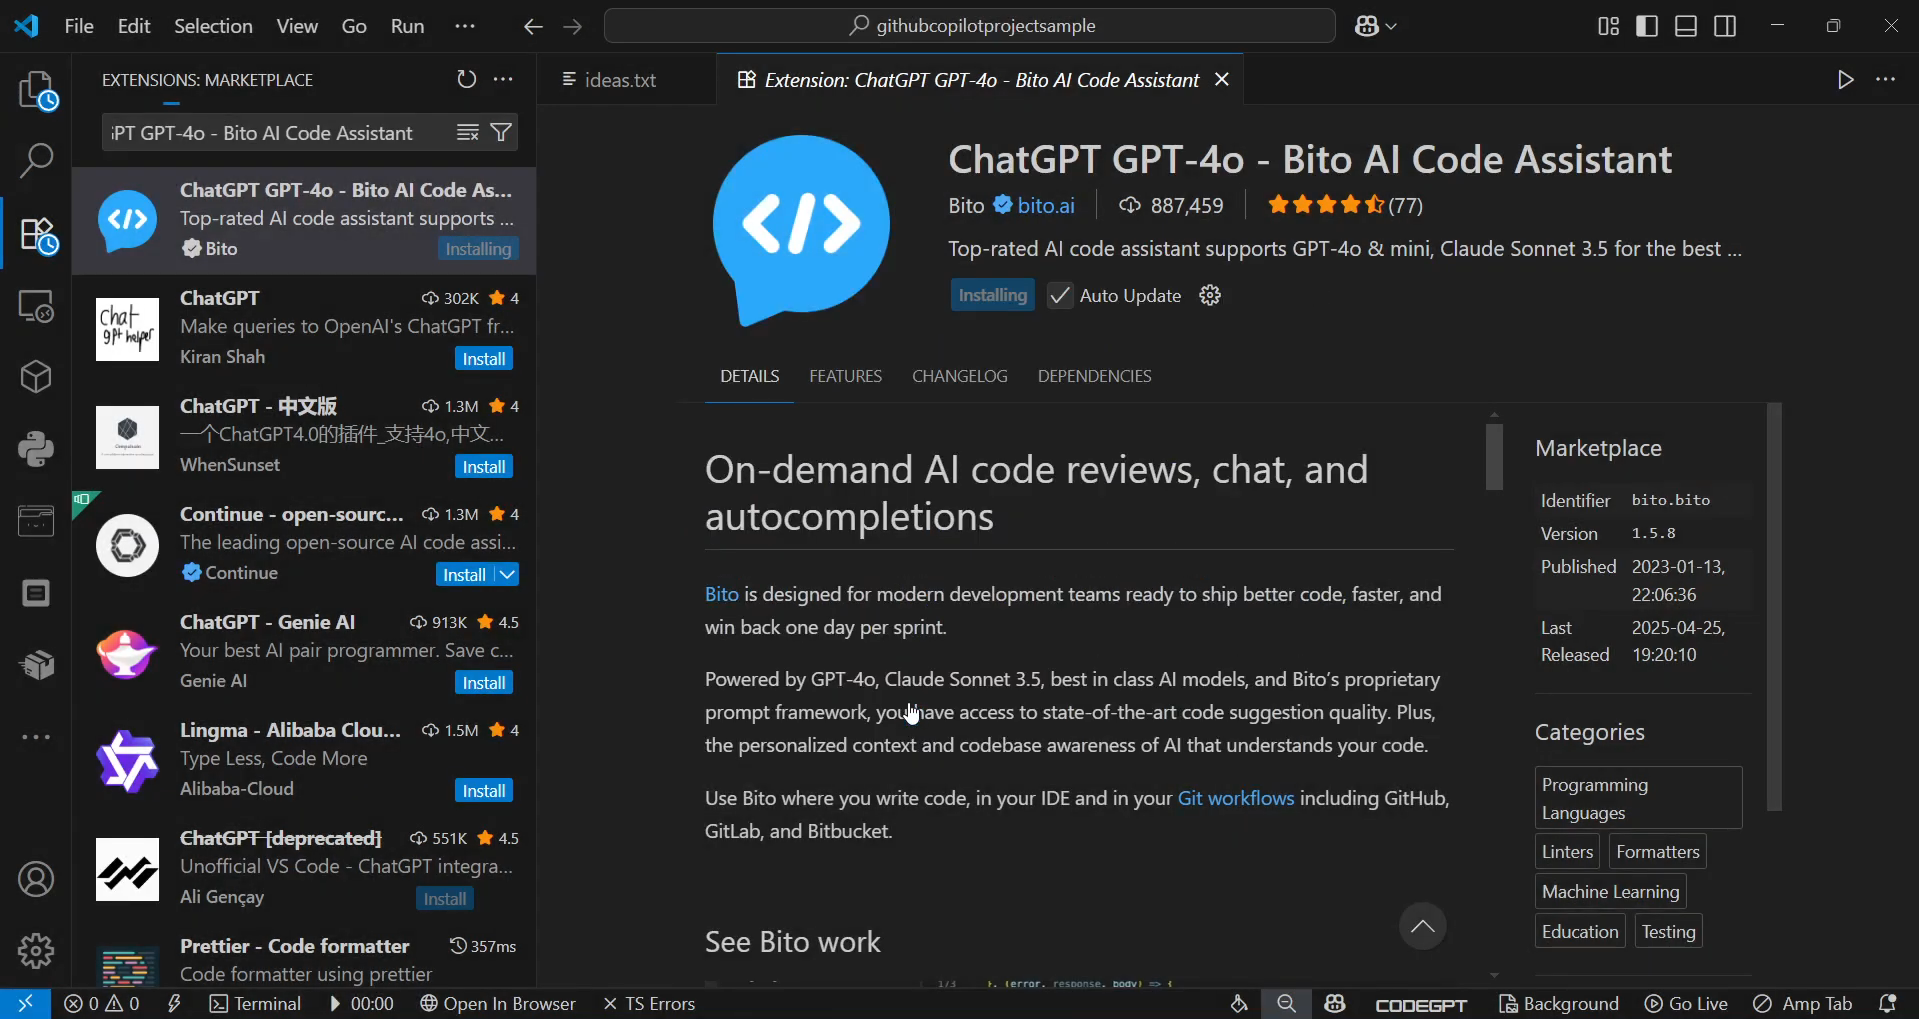Screen dimensions: 1919x1019
Task: Switch to the CHANGELOG tab
Action: (960, 376)
